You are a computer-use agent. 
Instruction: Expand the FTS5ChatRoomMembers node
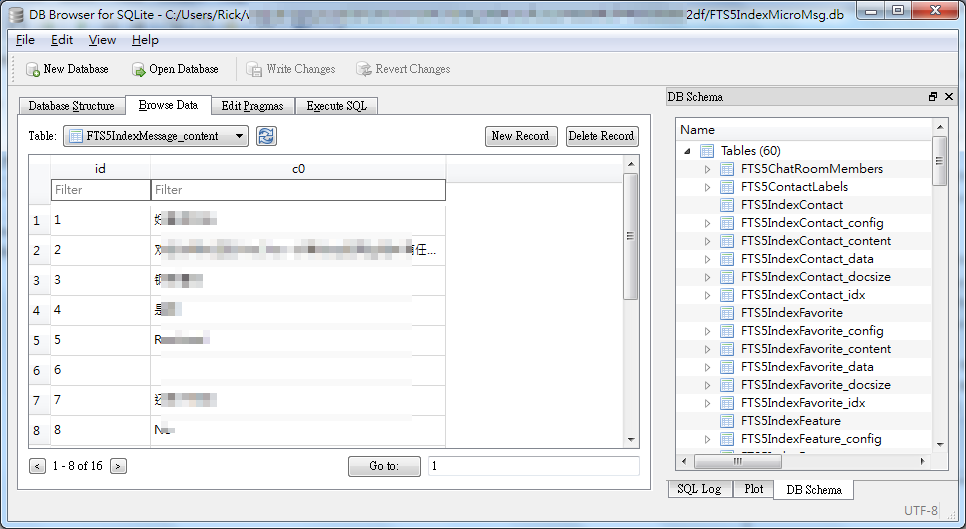(x=707, y=169)
